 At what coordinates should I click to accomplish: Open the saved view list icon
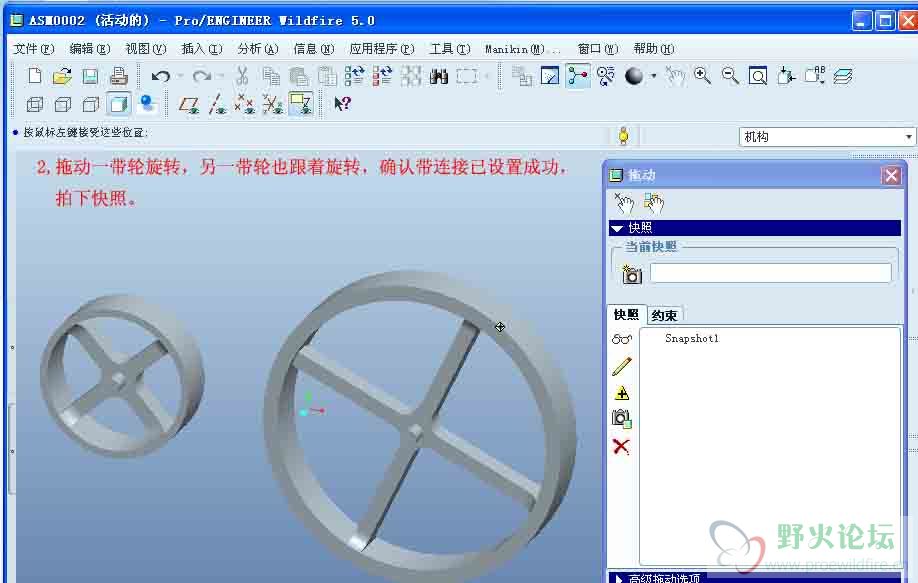pos(814,76)
